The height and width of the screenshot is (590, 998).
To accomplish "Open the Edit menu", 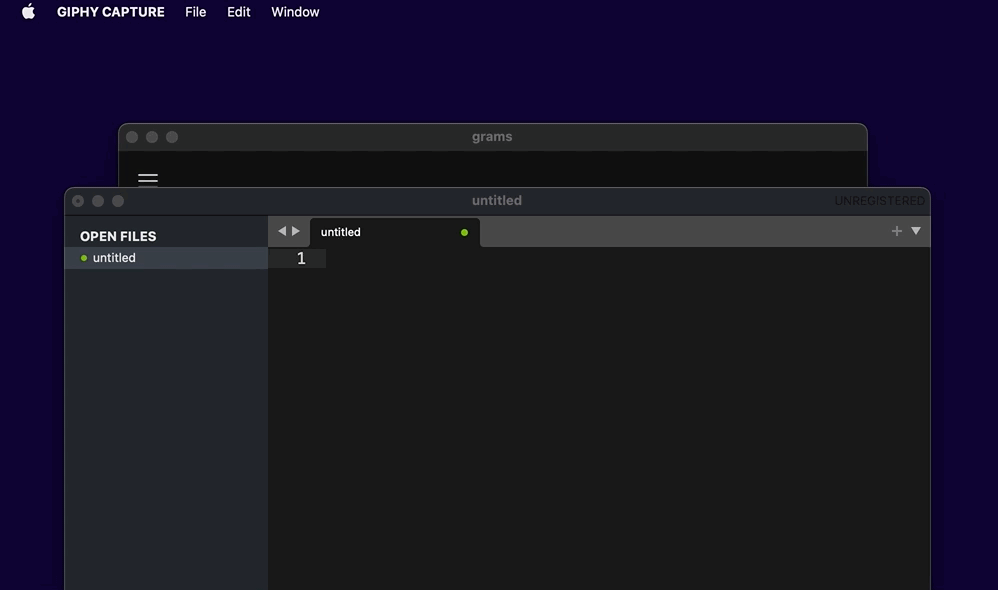I will pos(239,12).
